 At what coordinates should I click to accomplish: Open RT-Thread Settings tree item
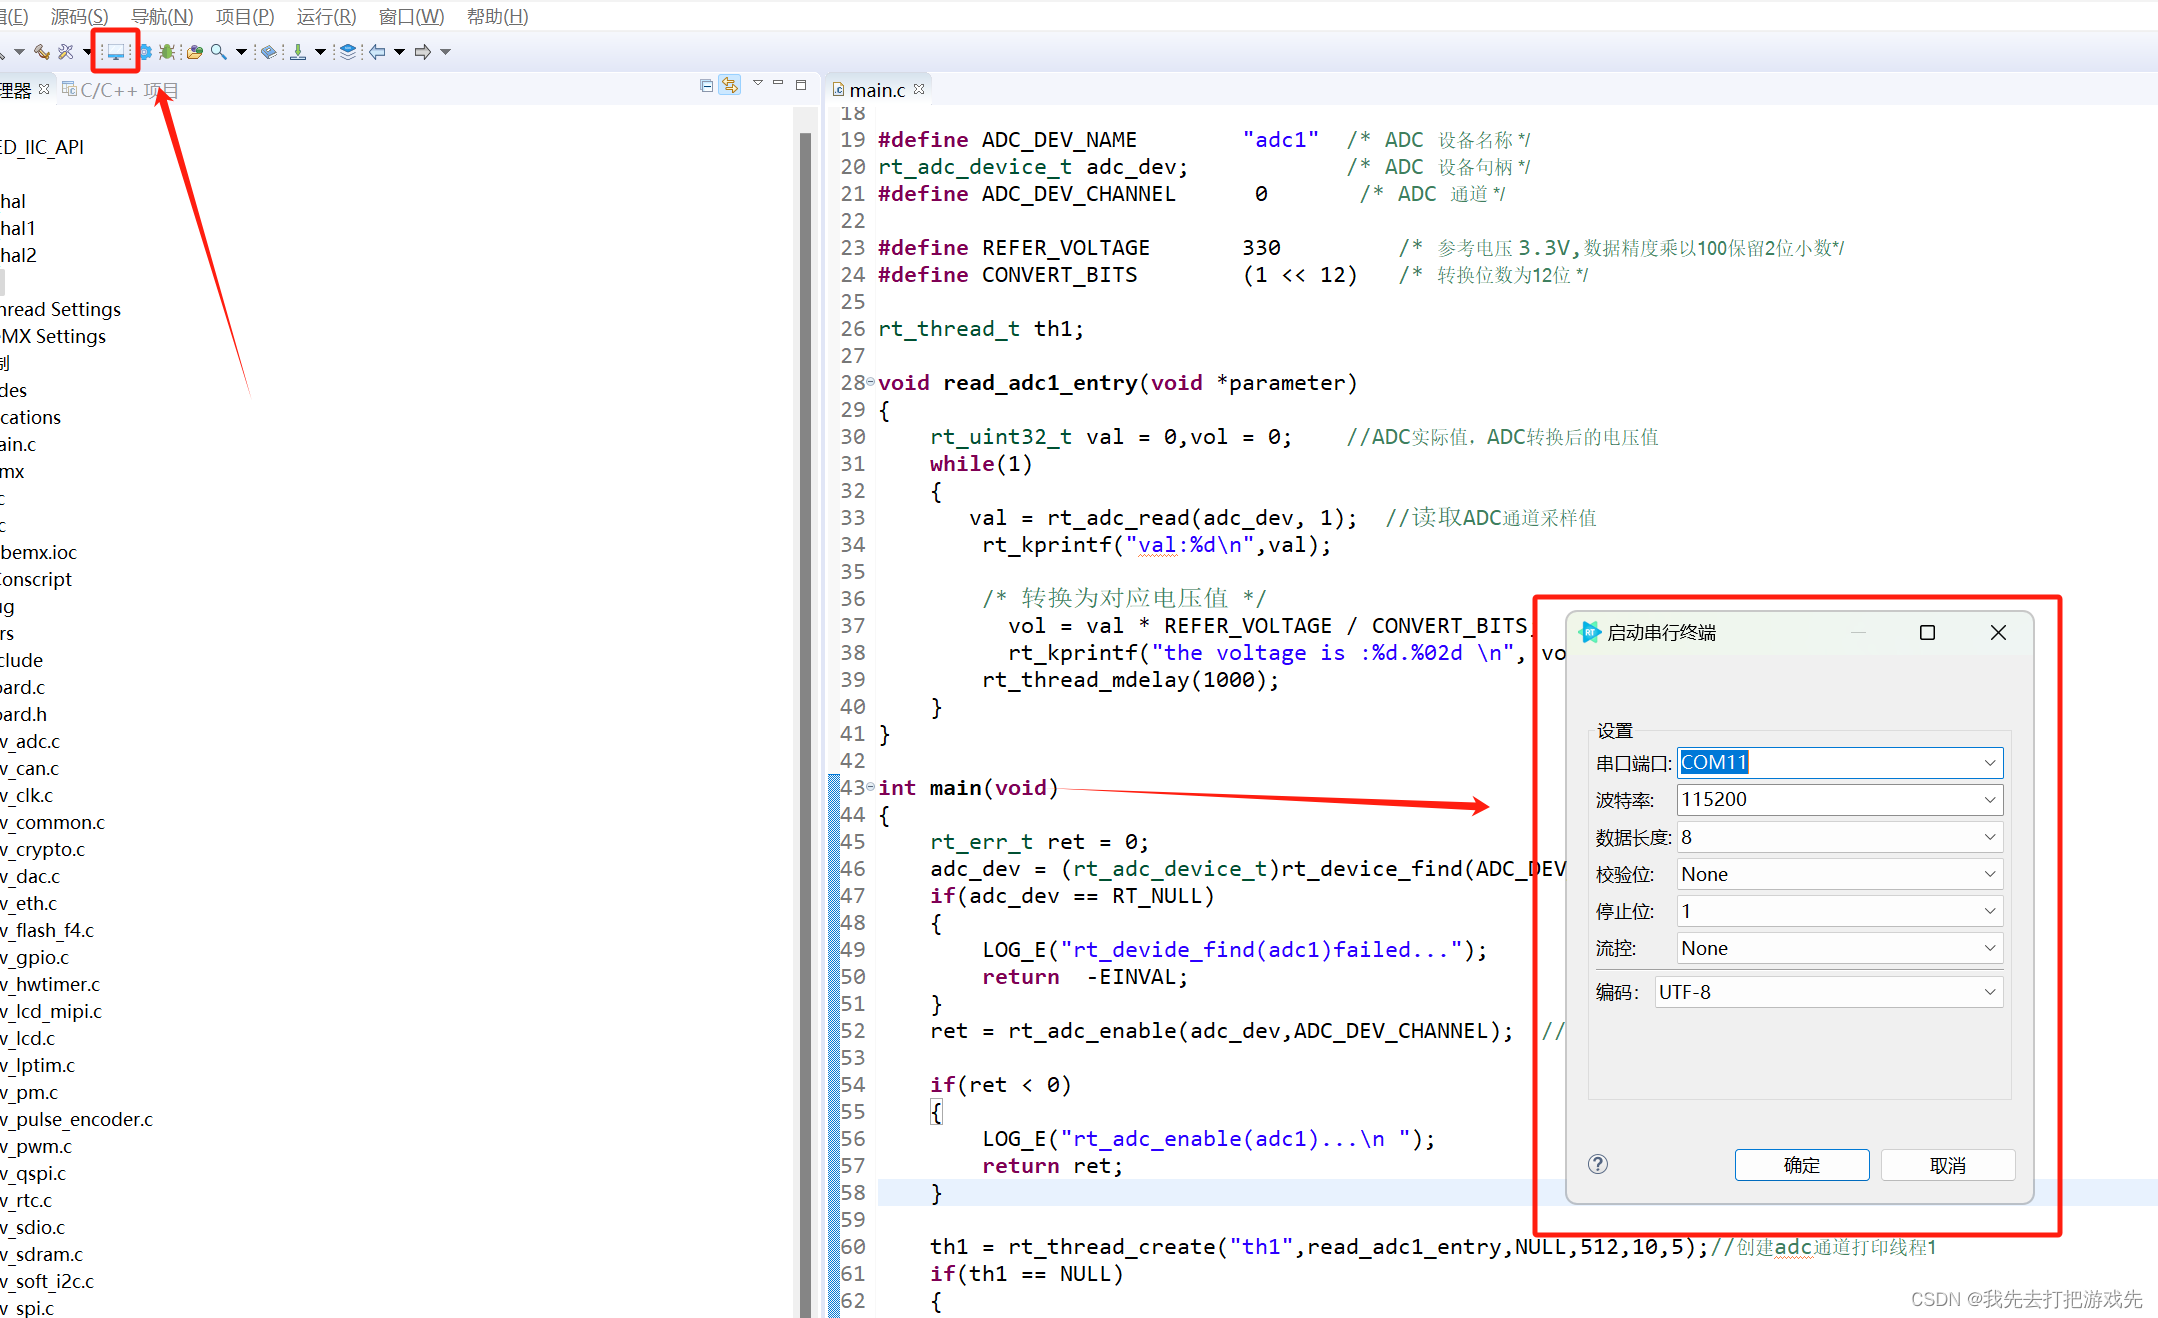point(60,309)
